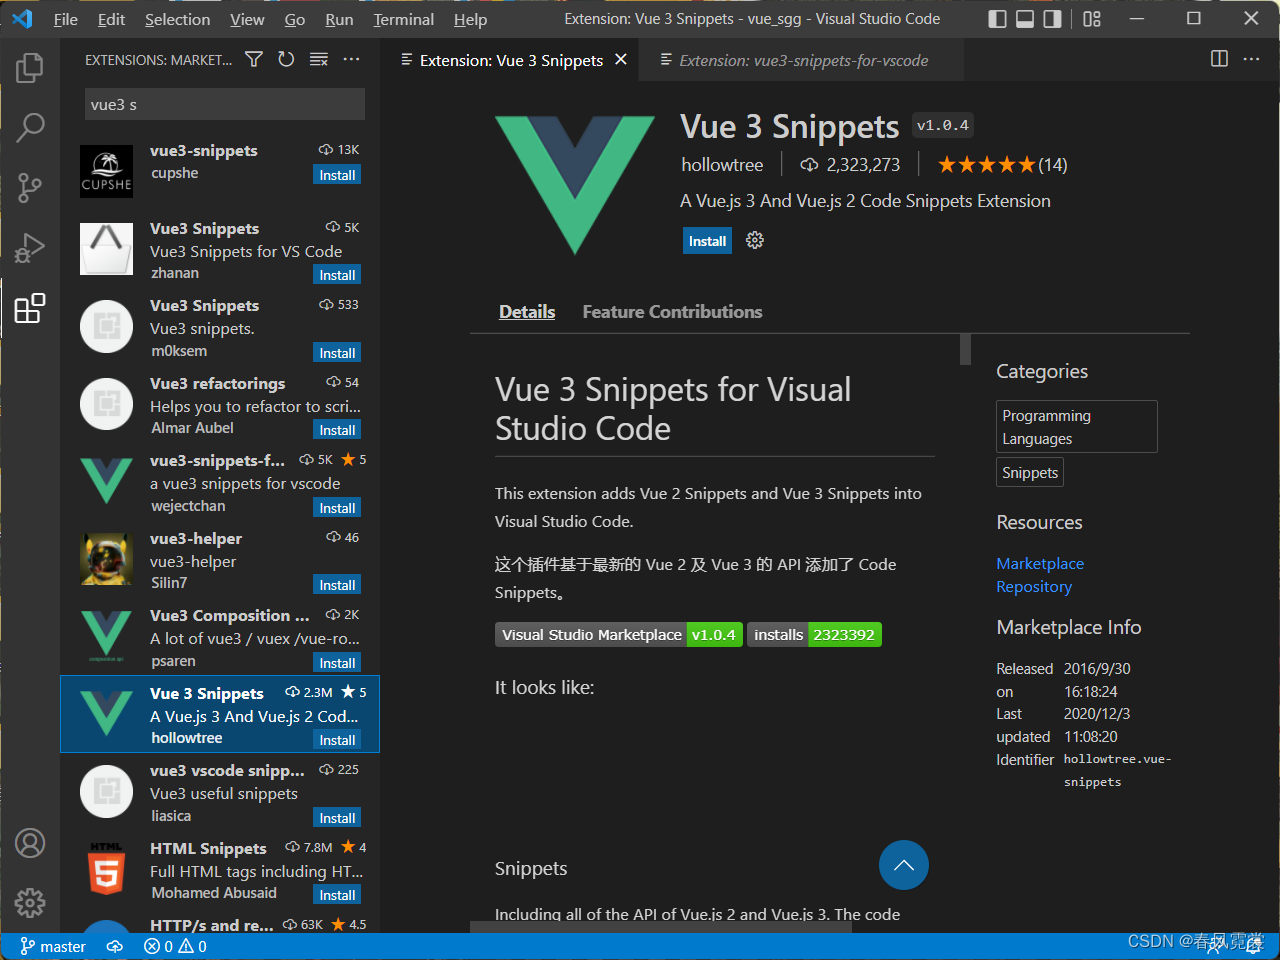The height and width of the screenshot is (960, 1280).
Task: Install Vue3 Snippets by zhanan
Action: [337, 275]
